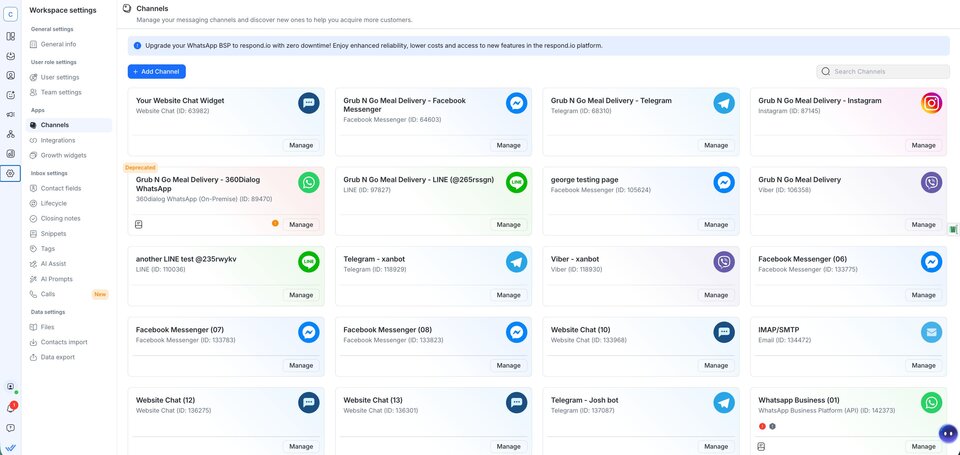The image size is (960, 455).
Task: Open the chat assistant bubble at bottom right
Action: [948, 434]
